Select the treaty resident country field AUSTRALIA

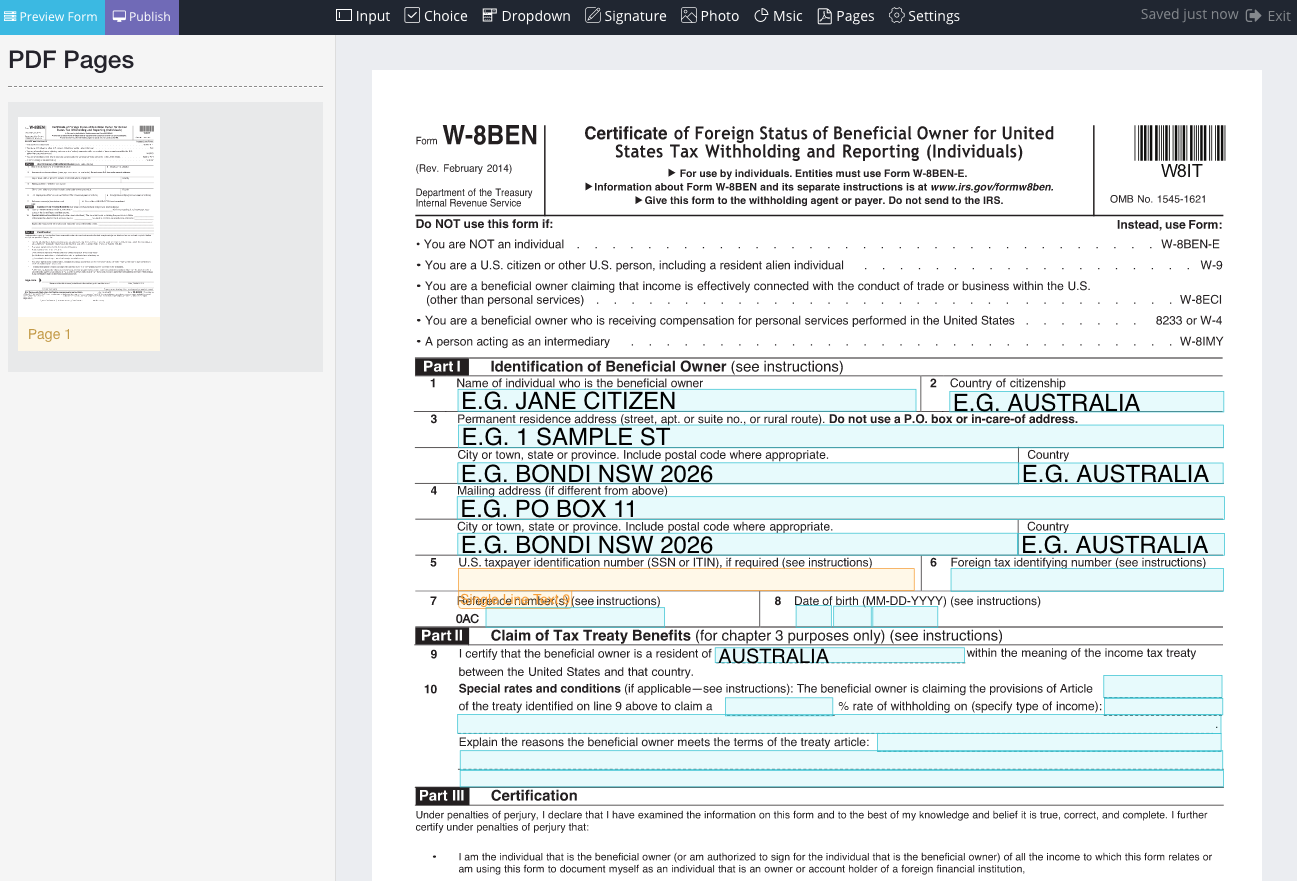[839, 656]
